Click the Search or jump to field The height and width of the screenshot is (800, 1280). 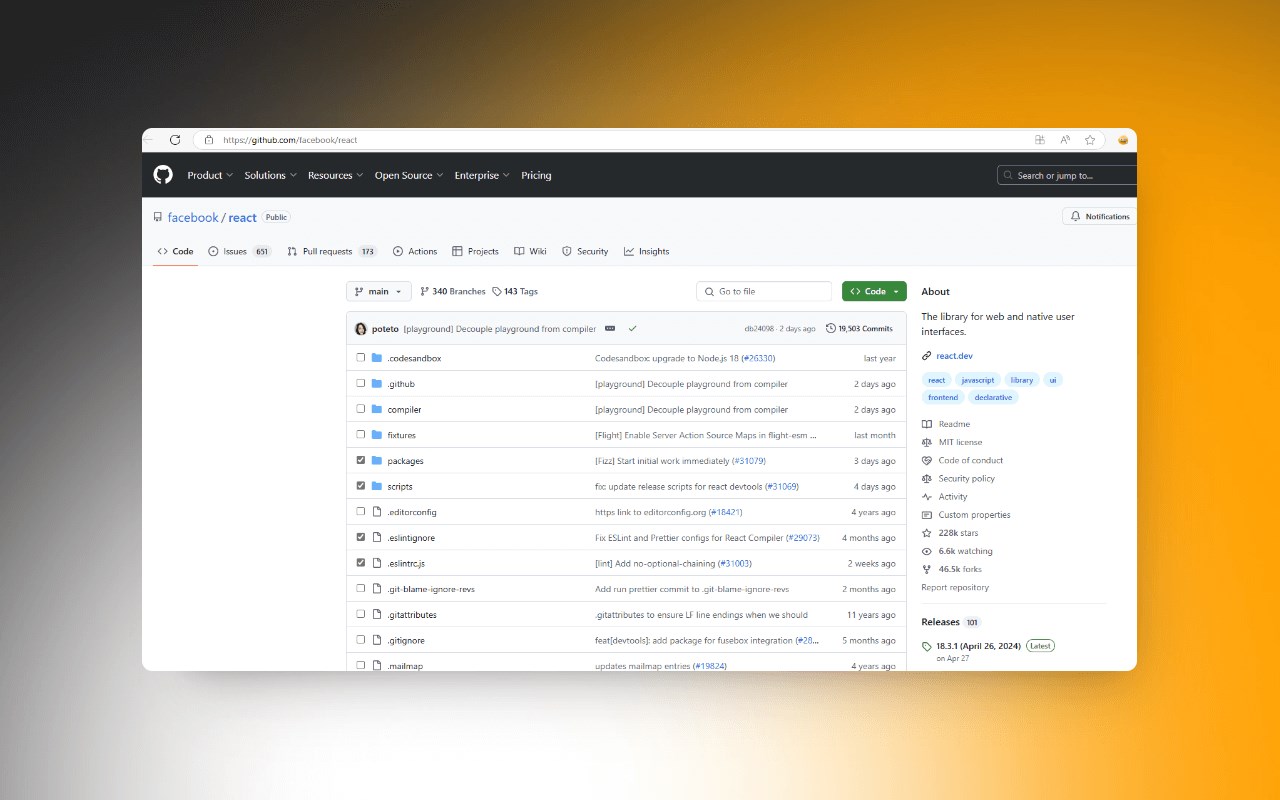(x=1067, y=175)
